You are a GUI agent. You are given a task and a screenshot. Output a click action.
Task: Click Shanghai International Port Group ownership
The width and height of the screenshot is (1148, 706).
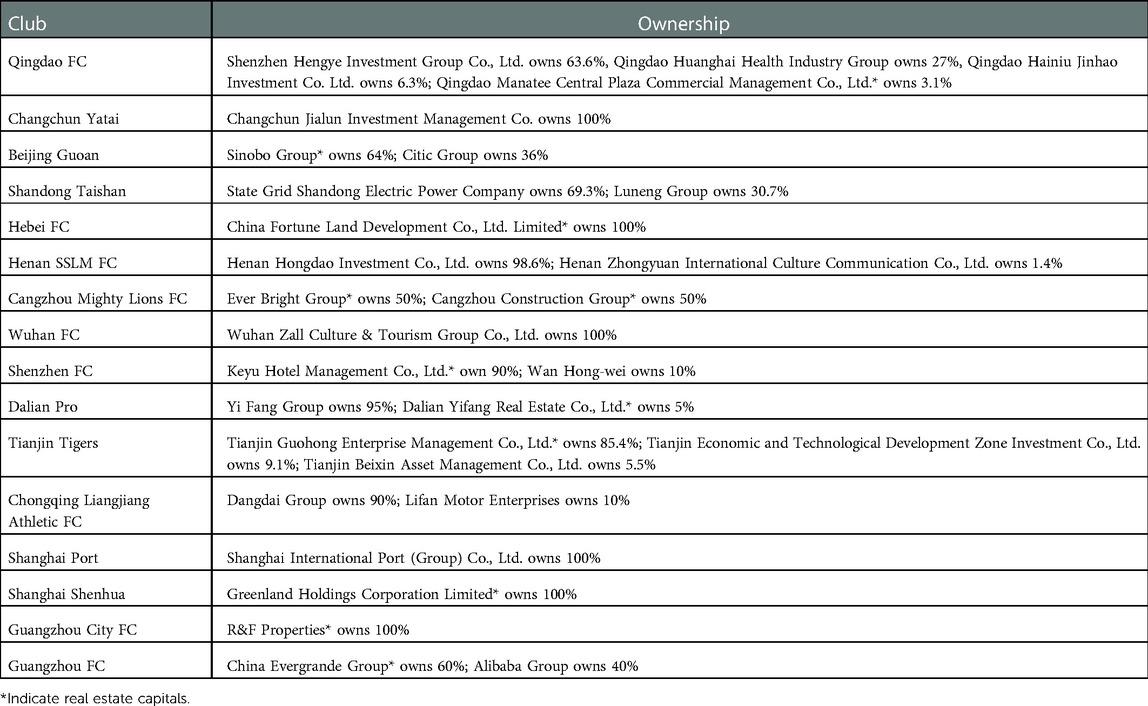pyautogui.click(x=413, y=557)
